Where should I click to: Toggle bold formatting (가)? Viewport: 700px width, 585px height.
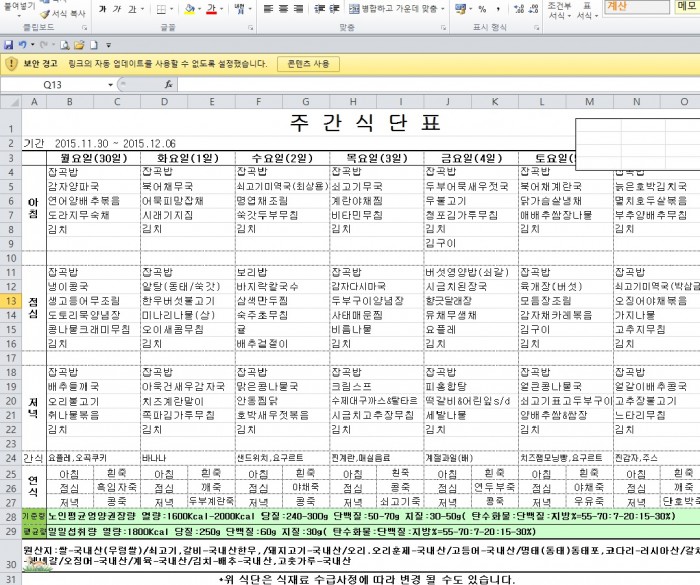click(x=102, y=8)
